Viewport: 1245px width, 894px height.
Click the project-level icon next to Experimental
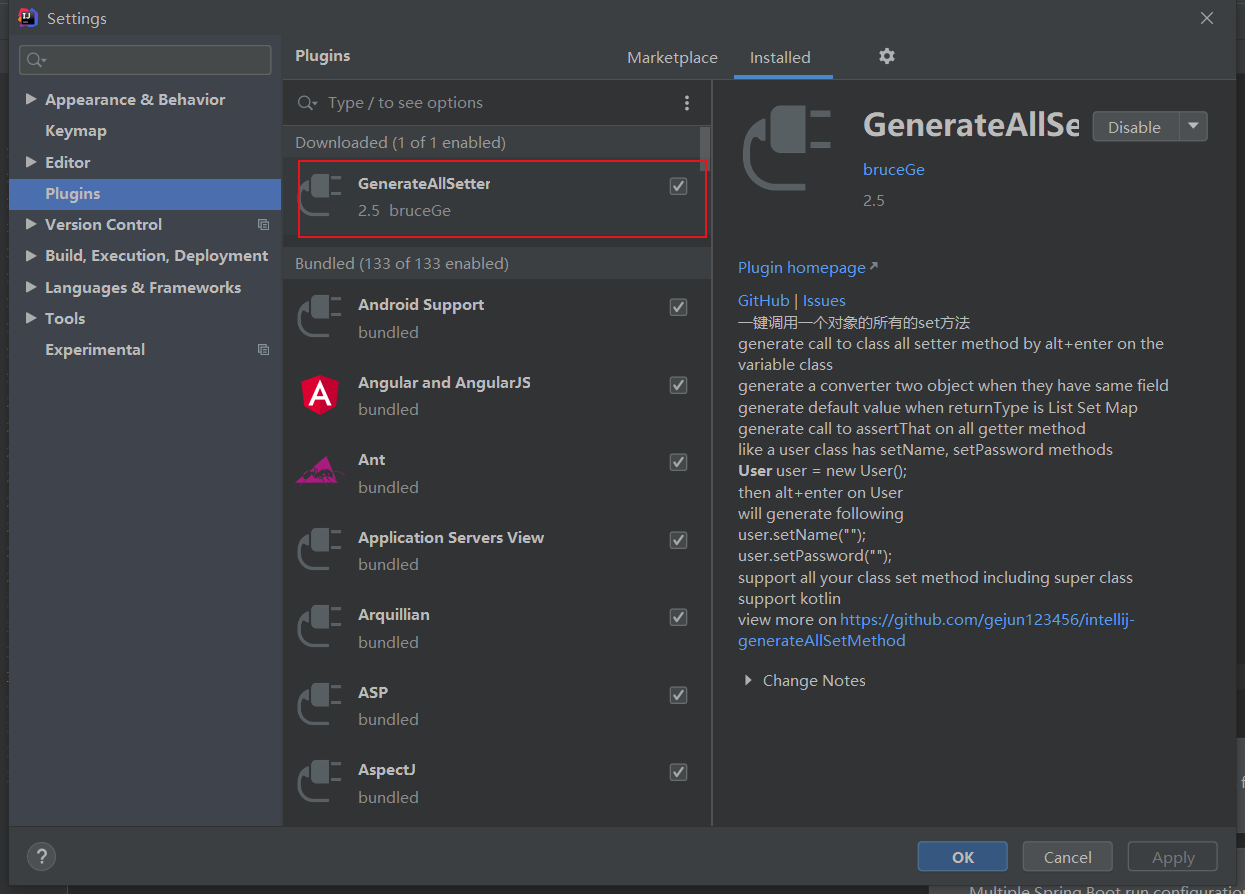[263, 350]
